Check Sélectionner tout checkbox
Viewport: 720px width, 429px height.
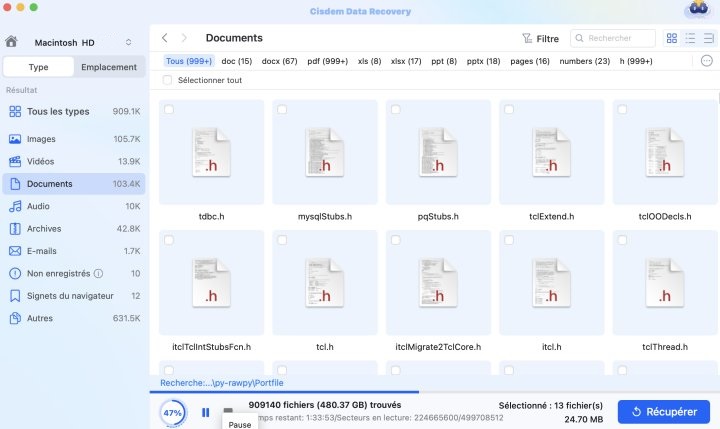pos(168,80)
